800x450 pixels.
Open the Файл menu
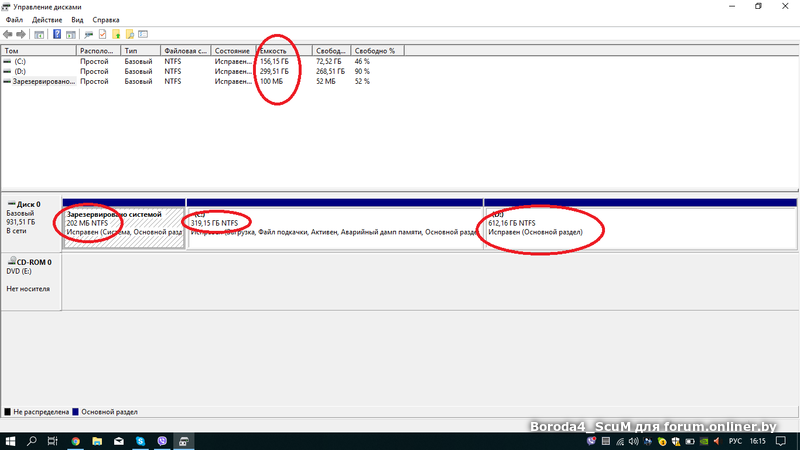(14, 20)
